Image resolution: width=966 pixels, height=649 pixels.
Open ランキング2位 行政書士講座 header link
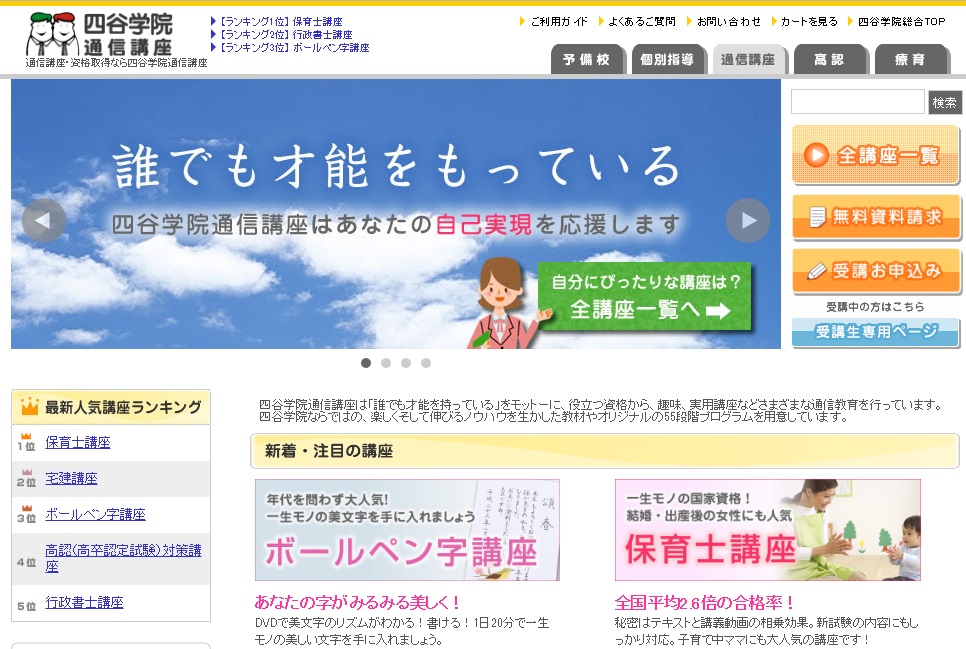[286, 35]
